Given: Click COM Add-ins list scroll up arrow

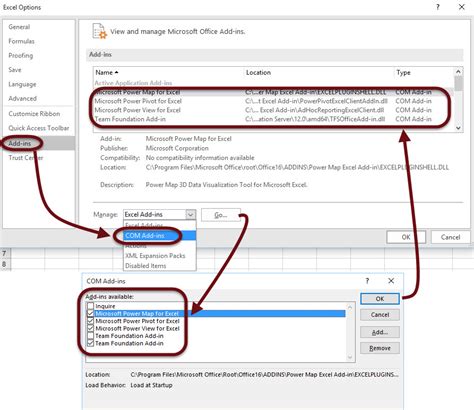Looking at the screenshot, I should click(x=350, y=307).
